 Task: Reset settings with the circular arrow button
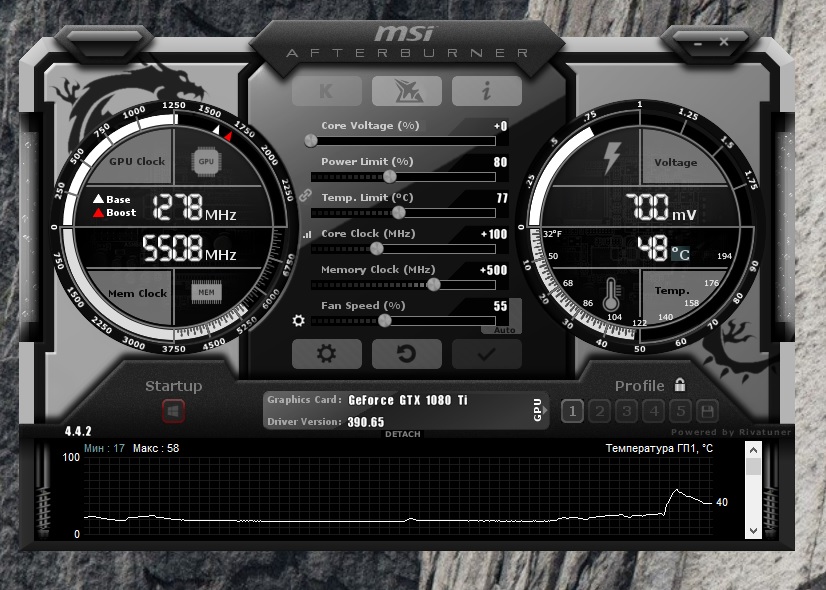[407, 353]
